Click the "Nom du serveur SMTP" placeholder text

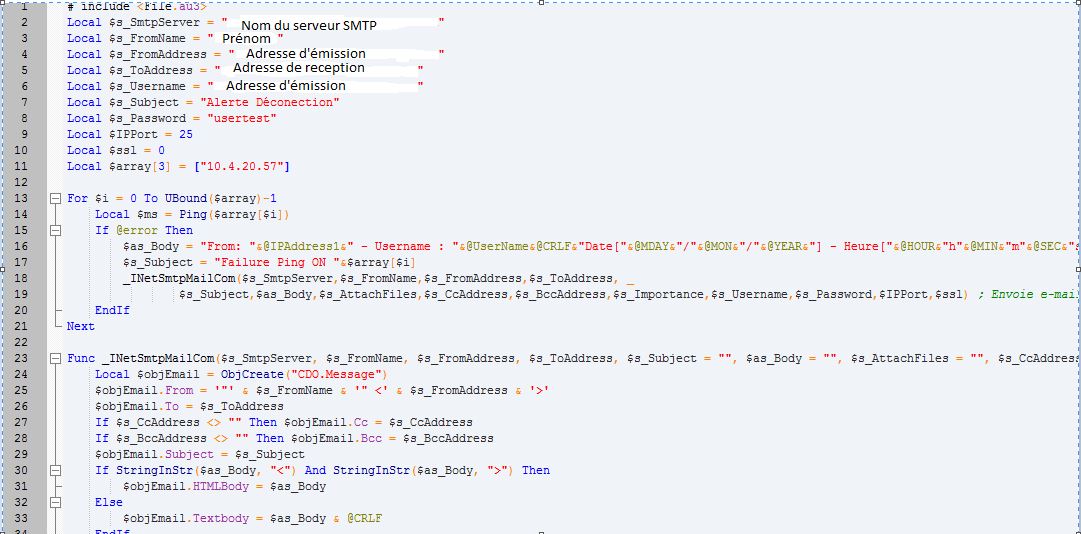click(319, 23)
